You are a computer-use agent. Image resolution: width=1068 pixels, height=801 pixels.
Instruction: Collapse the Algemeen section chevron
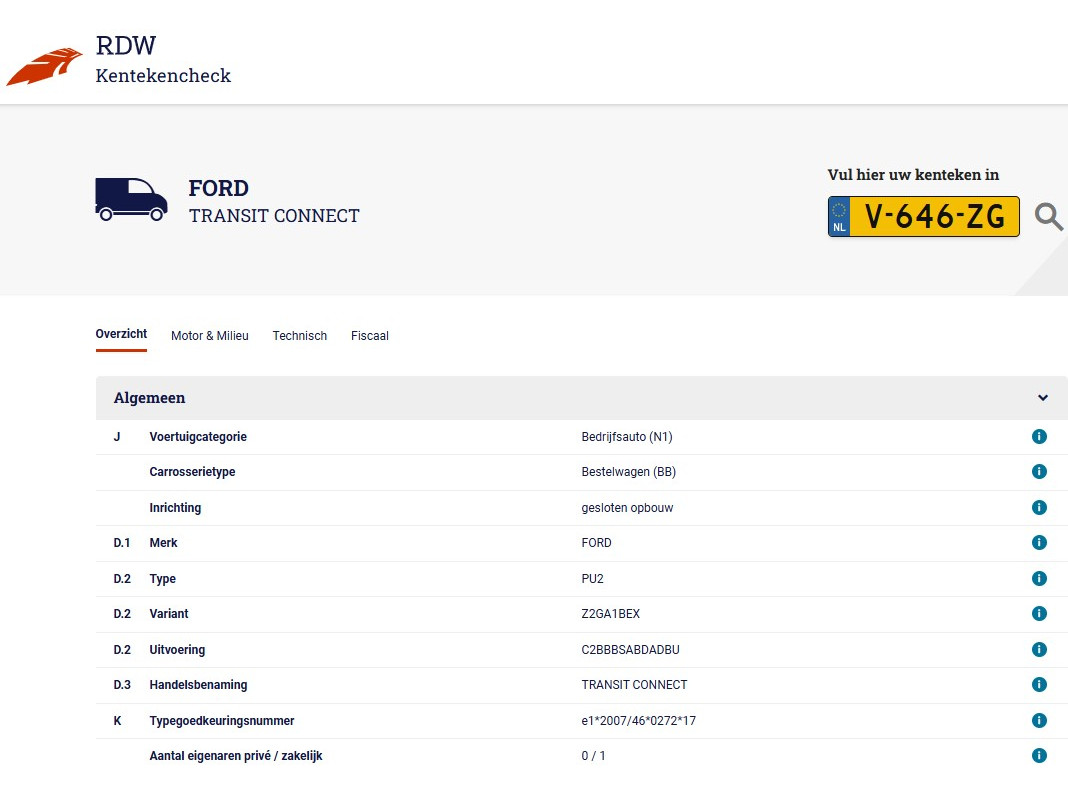(x=1043, y=398)
